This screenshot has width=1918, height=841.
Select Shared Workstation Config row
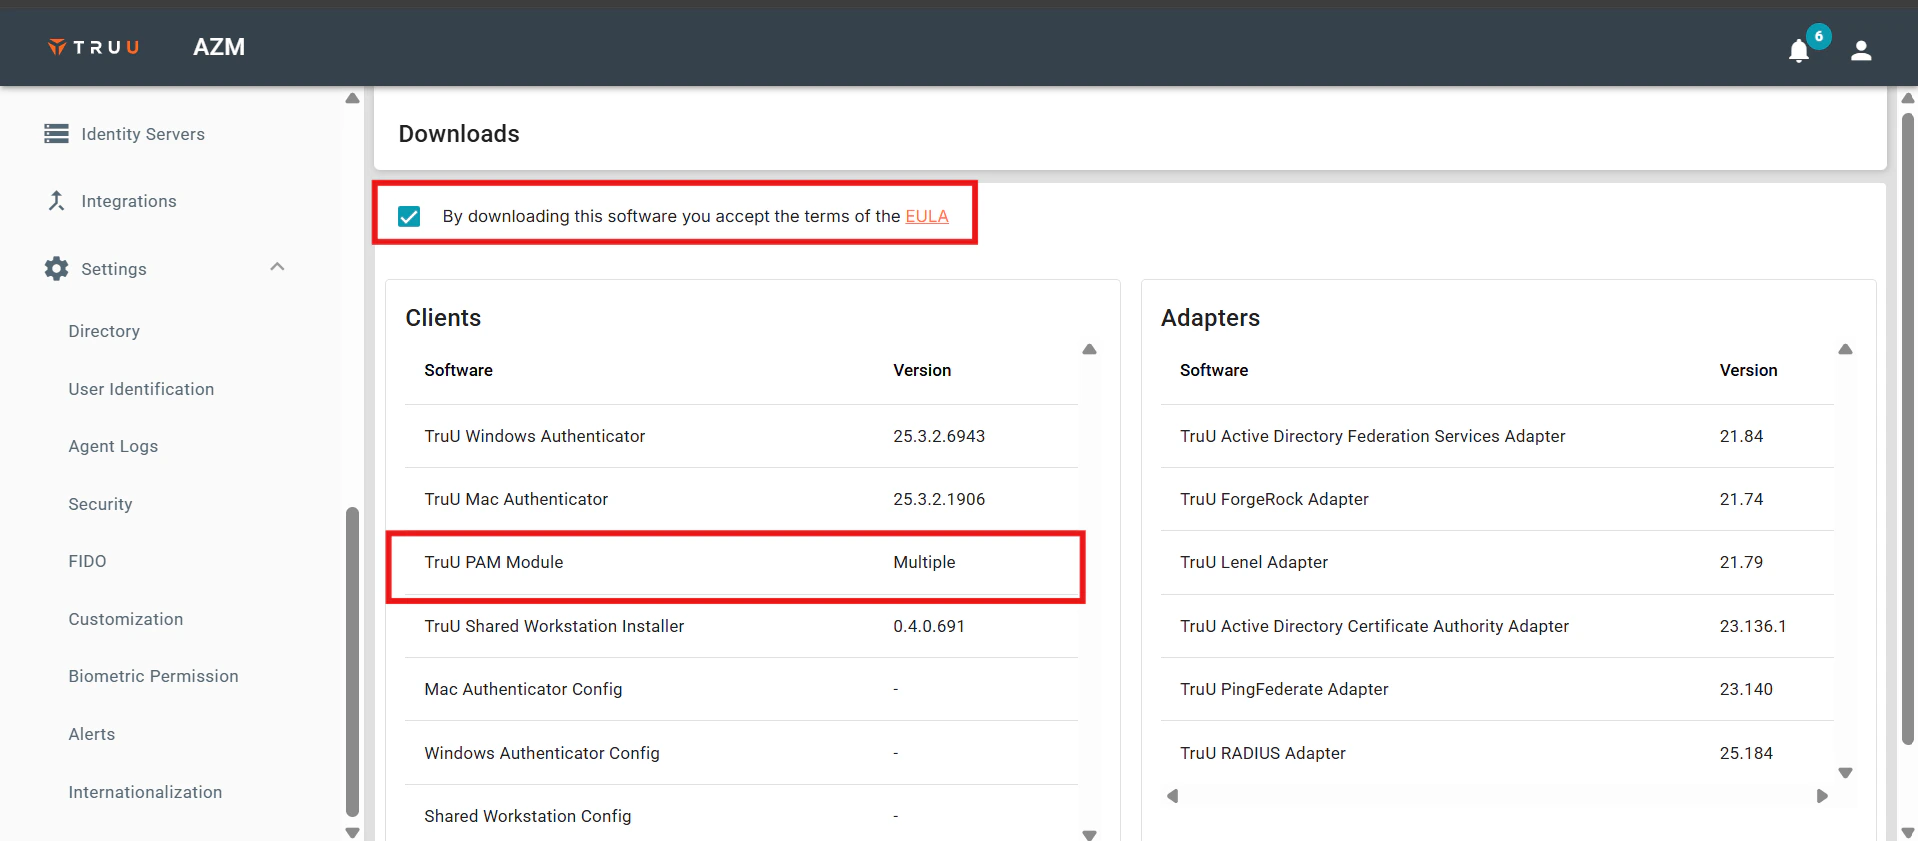[741, 816]
